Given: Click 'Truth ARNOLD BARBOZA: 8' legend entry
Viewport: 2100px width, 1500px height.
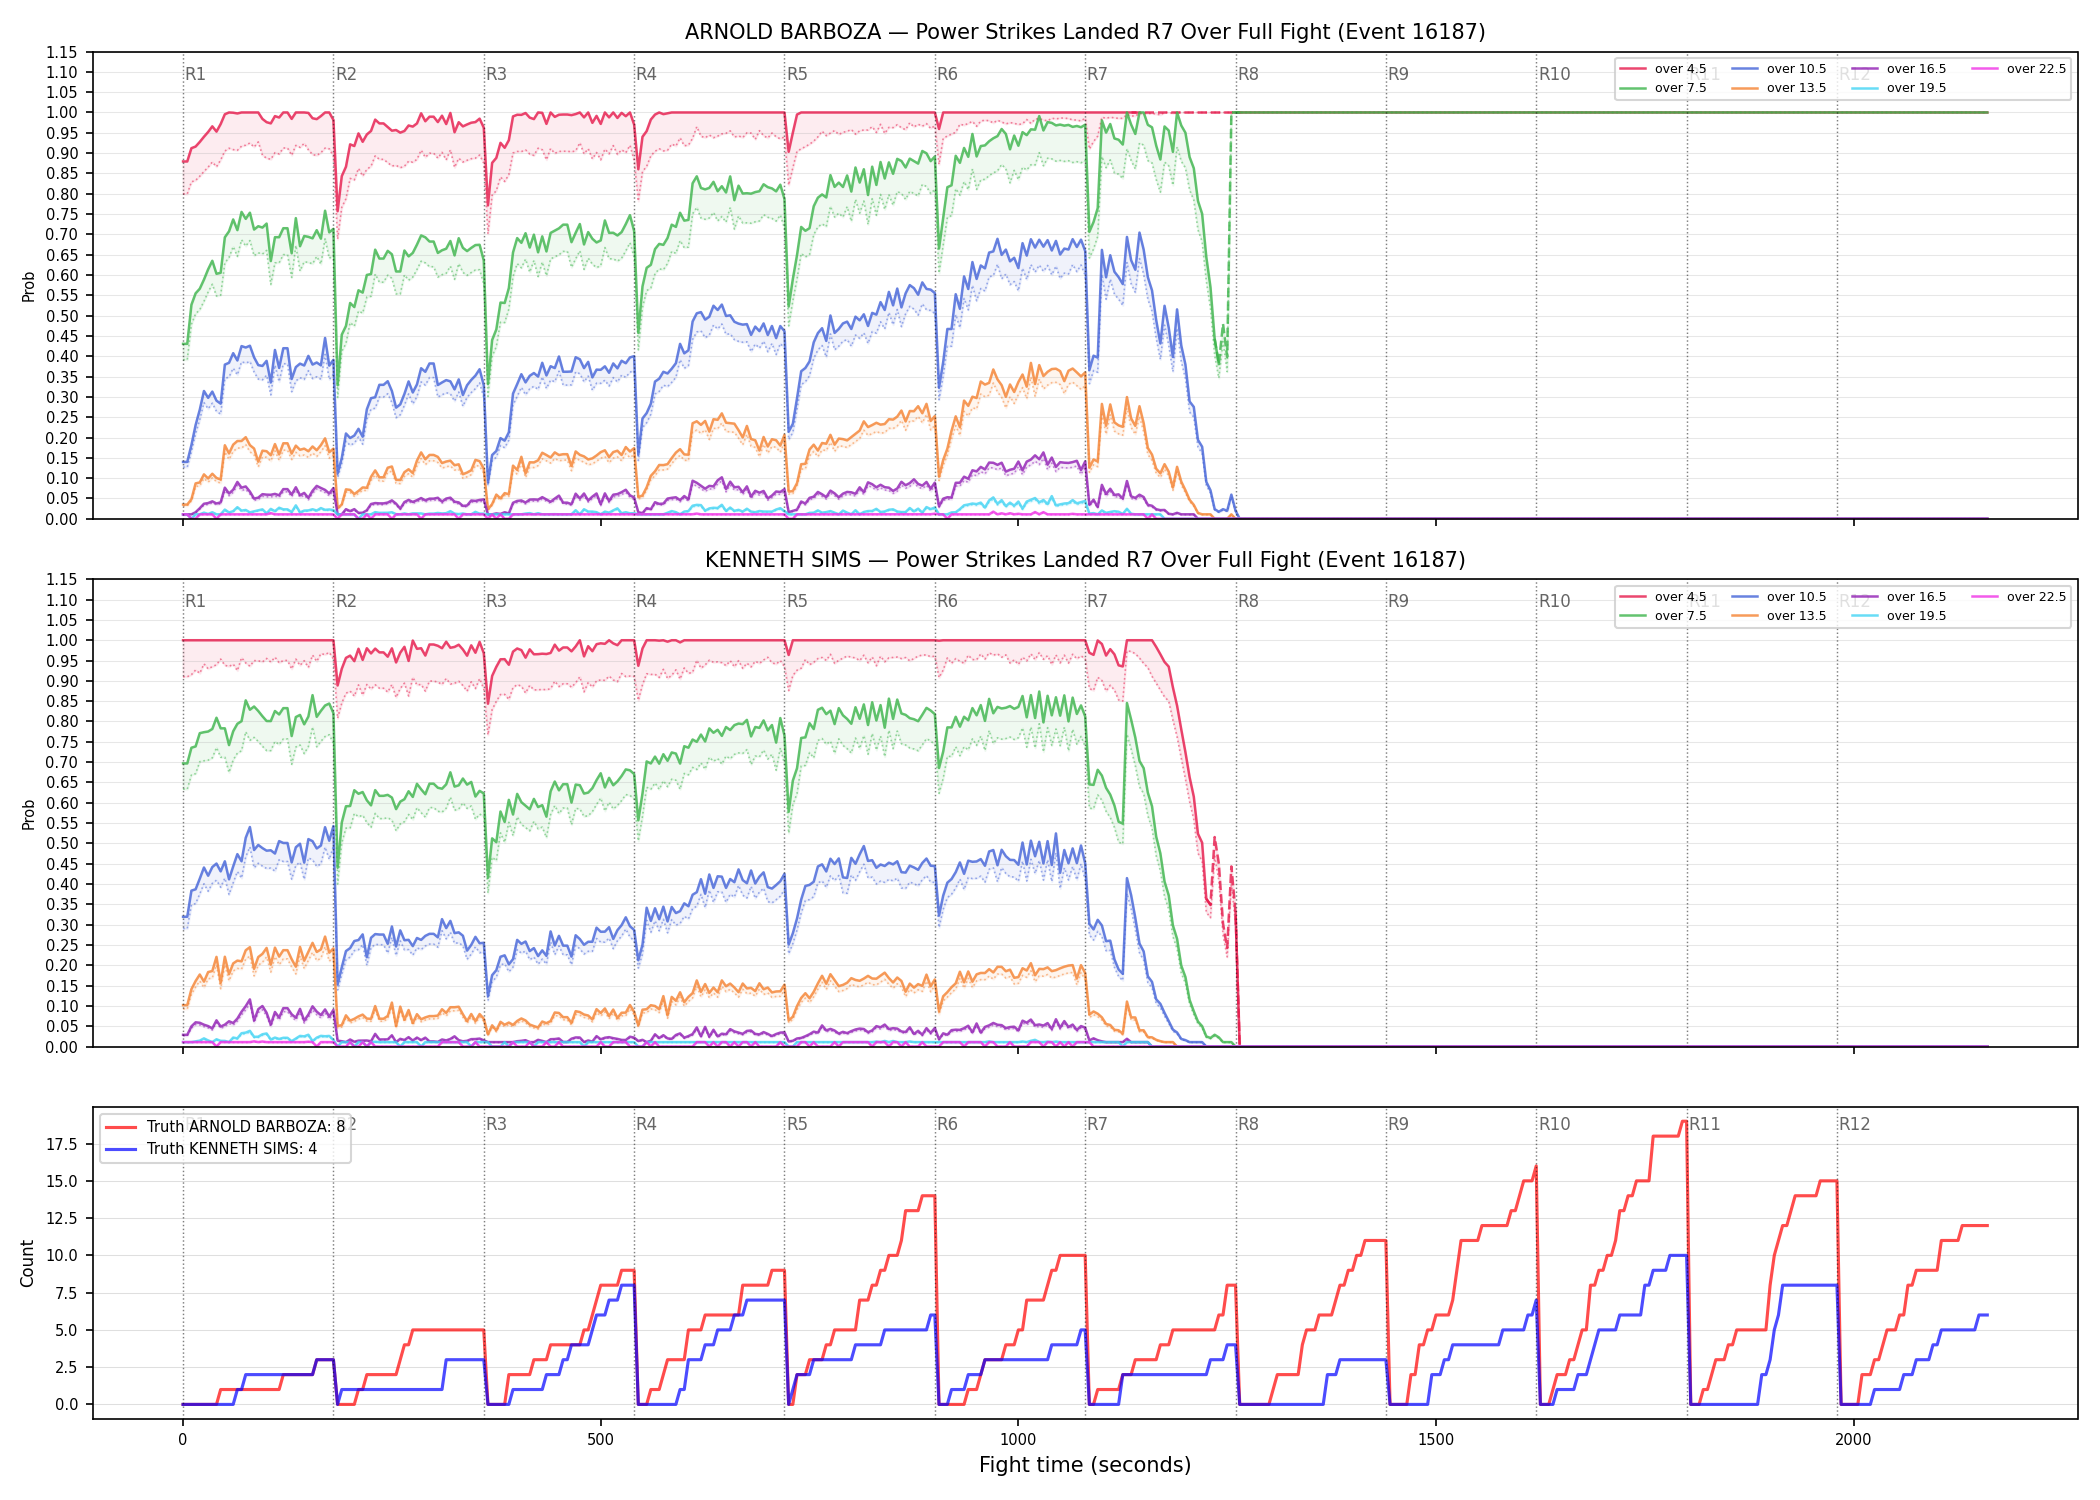Looking at the screenshot, I should (x=225, y=1127).
